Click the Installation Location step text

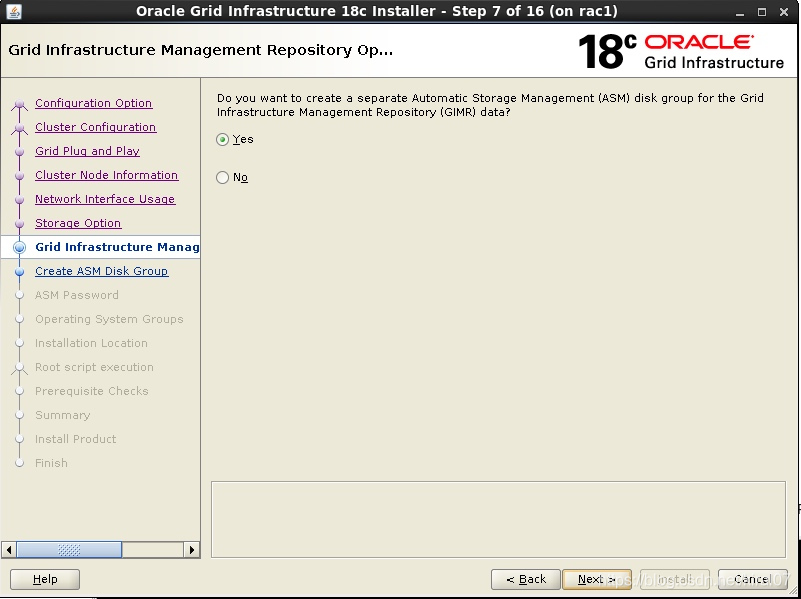pyautogui.click(x=91, y=343)
